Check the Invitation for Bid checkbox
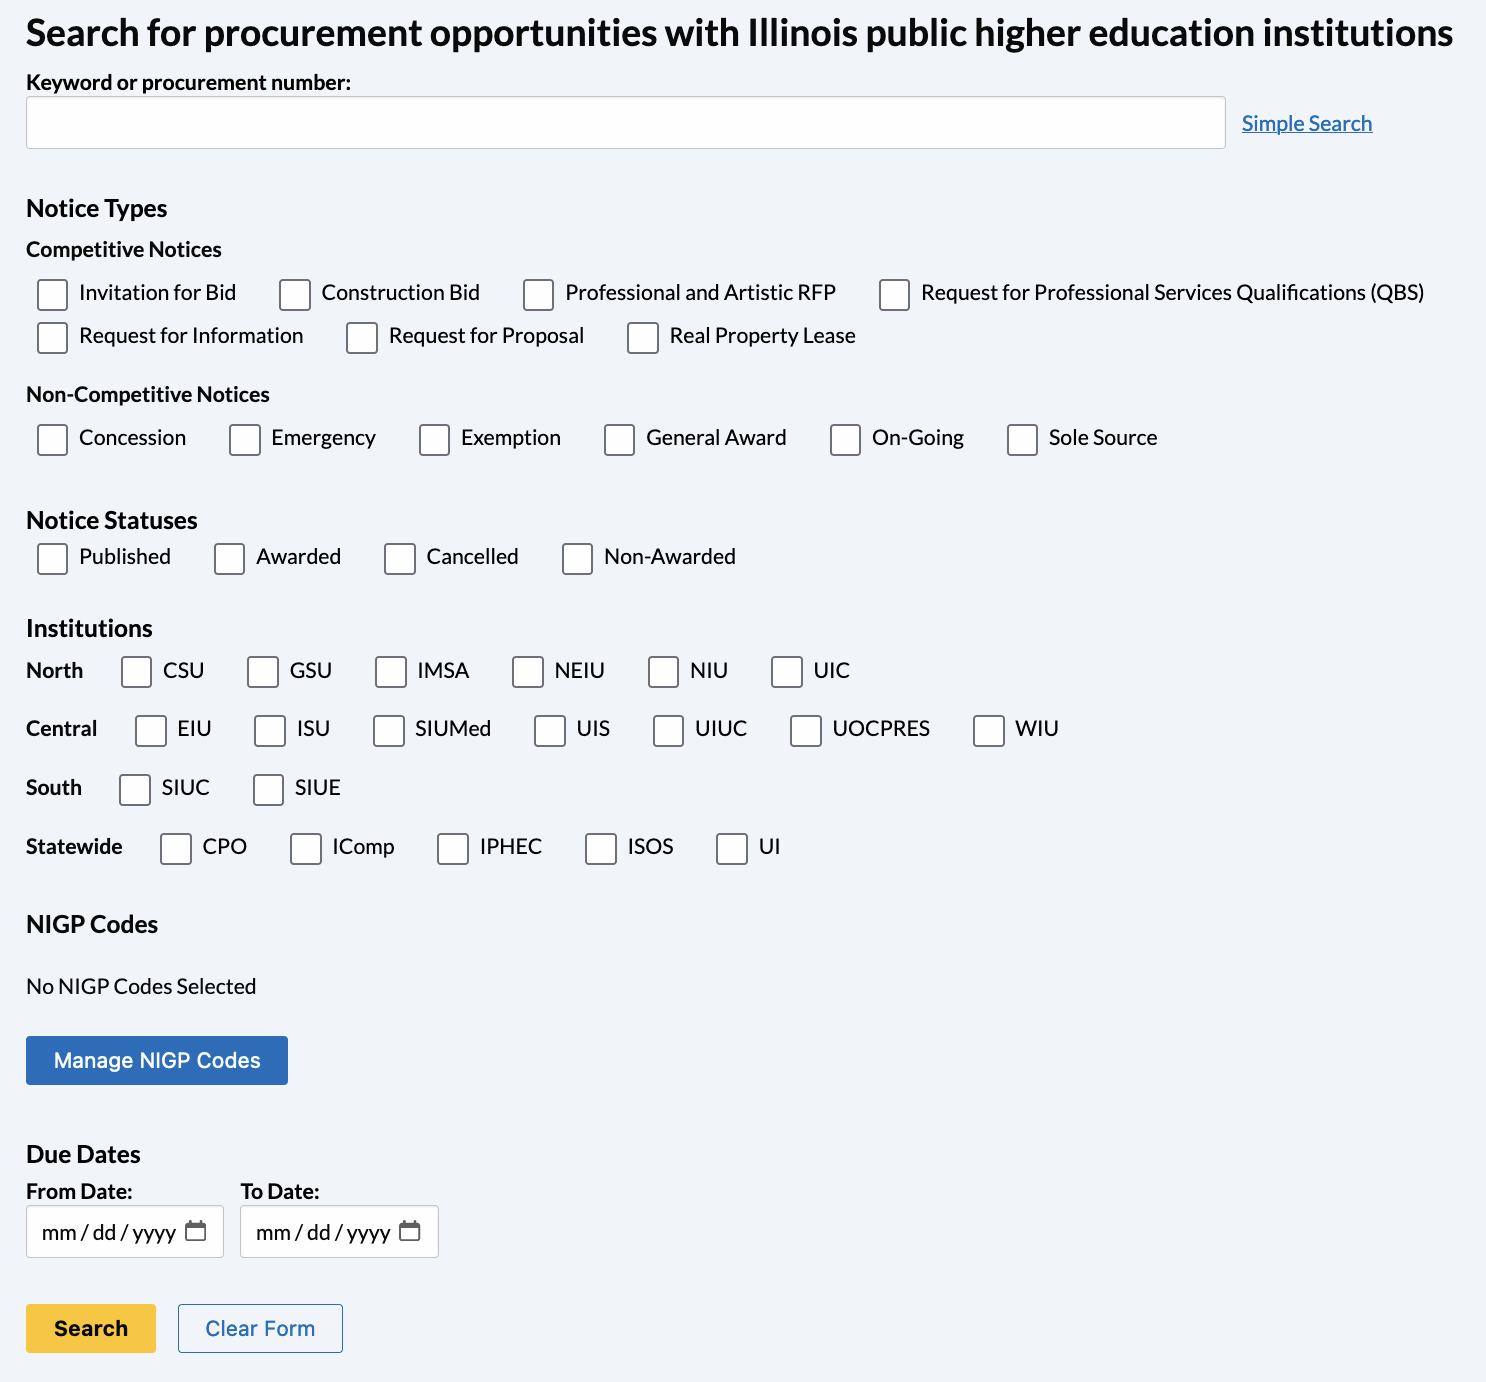 pos(52,295)
